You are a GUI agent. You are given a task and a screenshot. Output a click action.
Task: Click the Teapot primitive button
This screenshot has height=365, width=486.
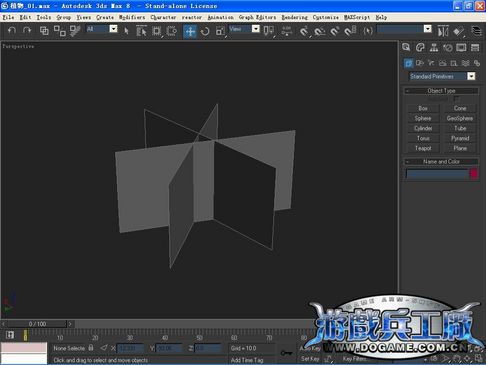pyautogui.click(x=423, y=148)
